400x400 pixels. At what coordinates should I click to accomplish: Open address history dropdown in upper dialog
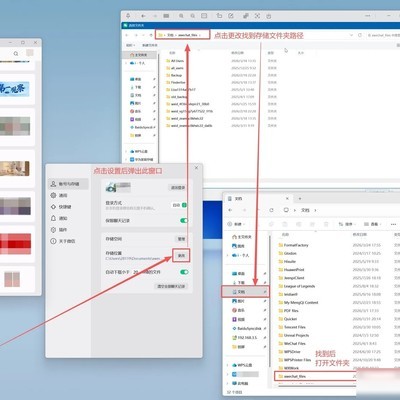(x=351, y=35)
